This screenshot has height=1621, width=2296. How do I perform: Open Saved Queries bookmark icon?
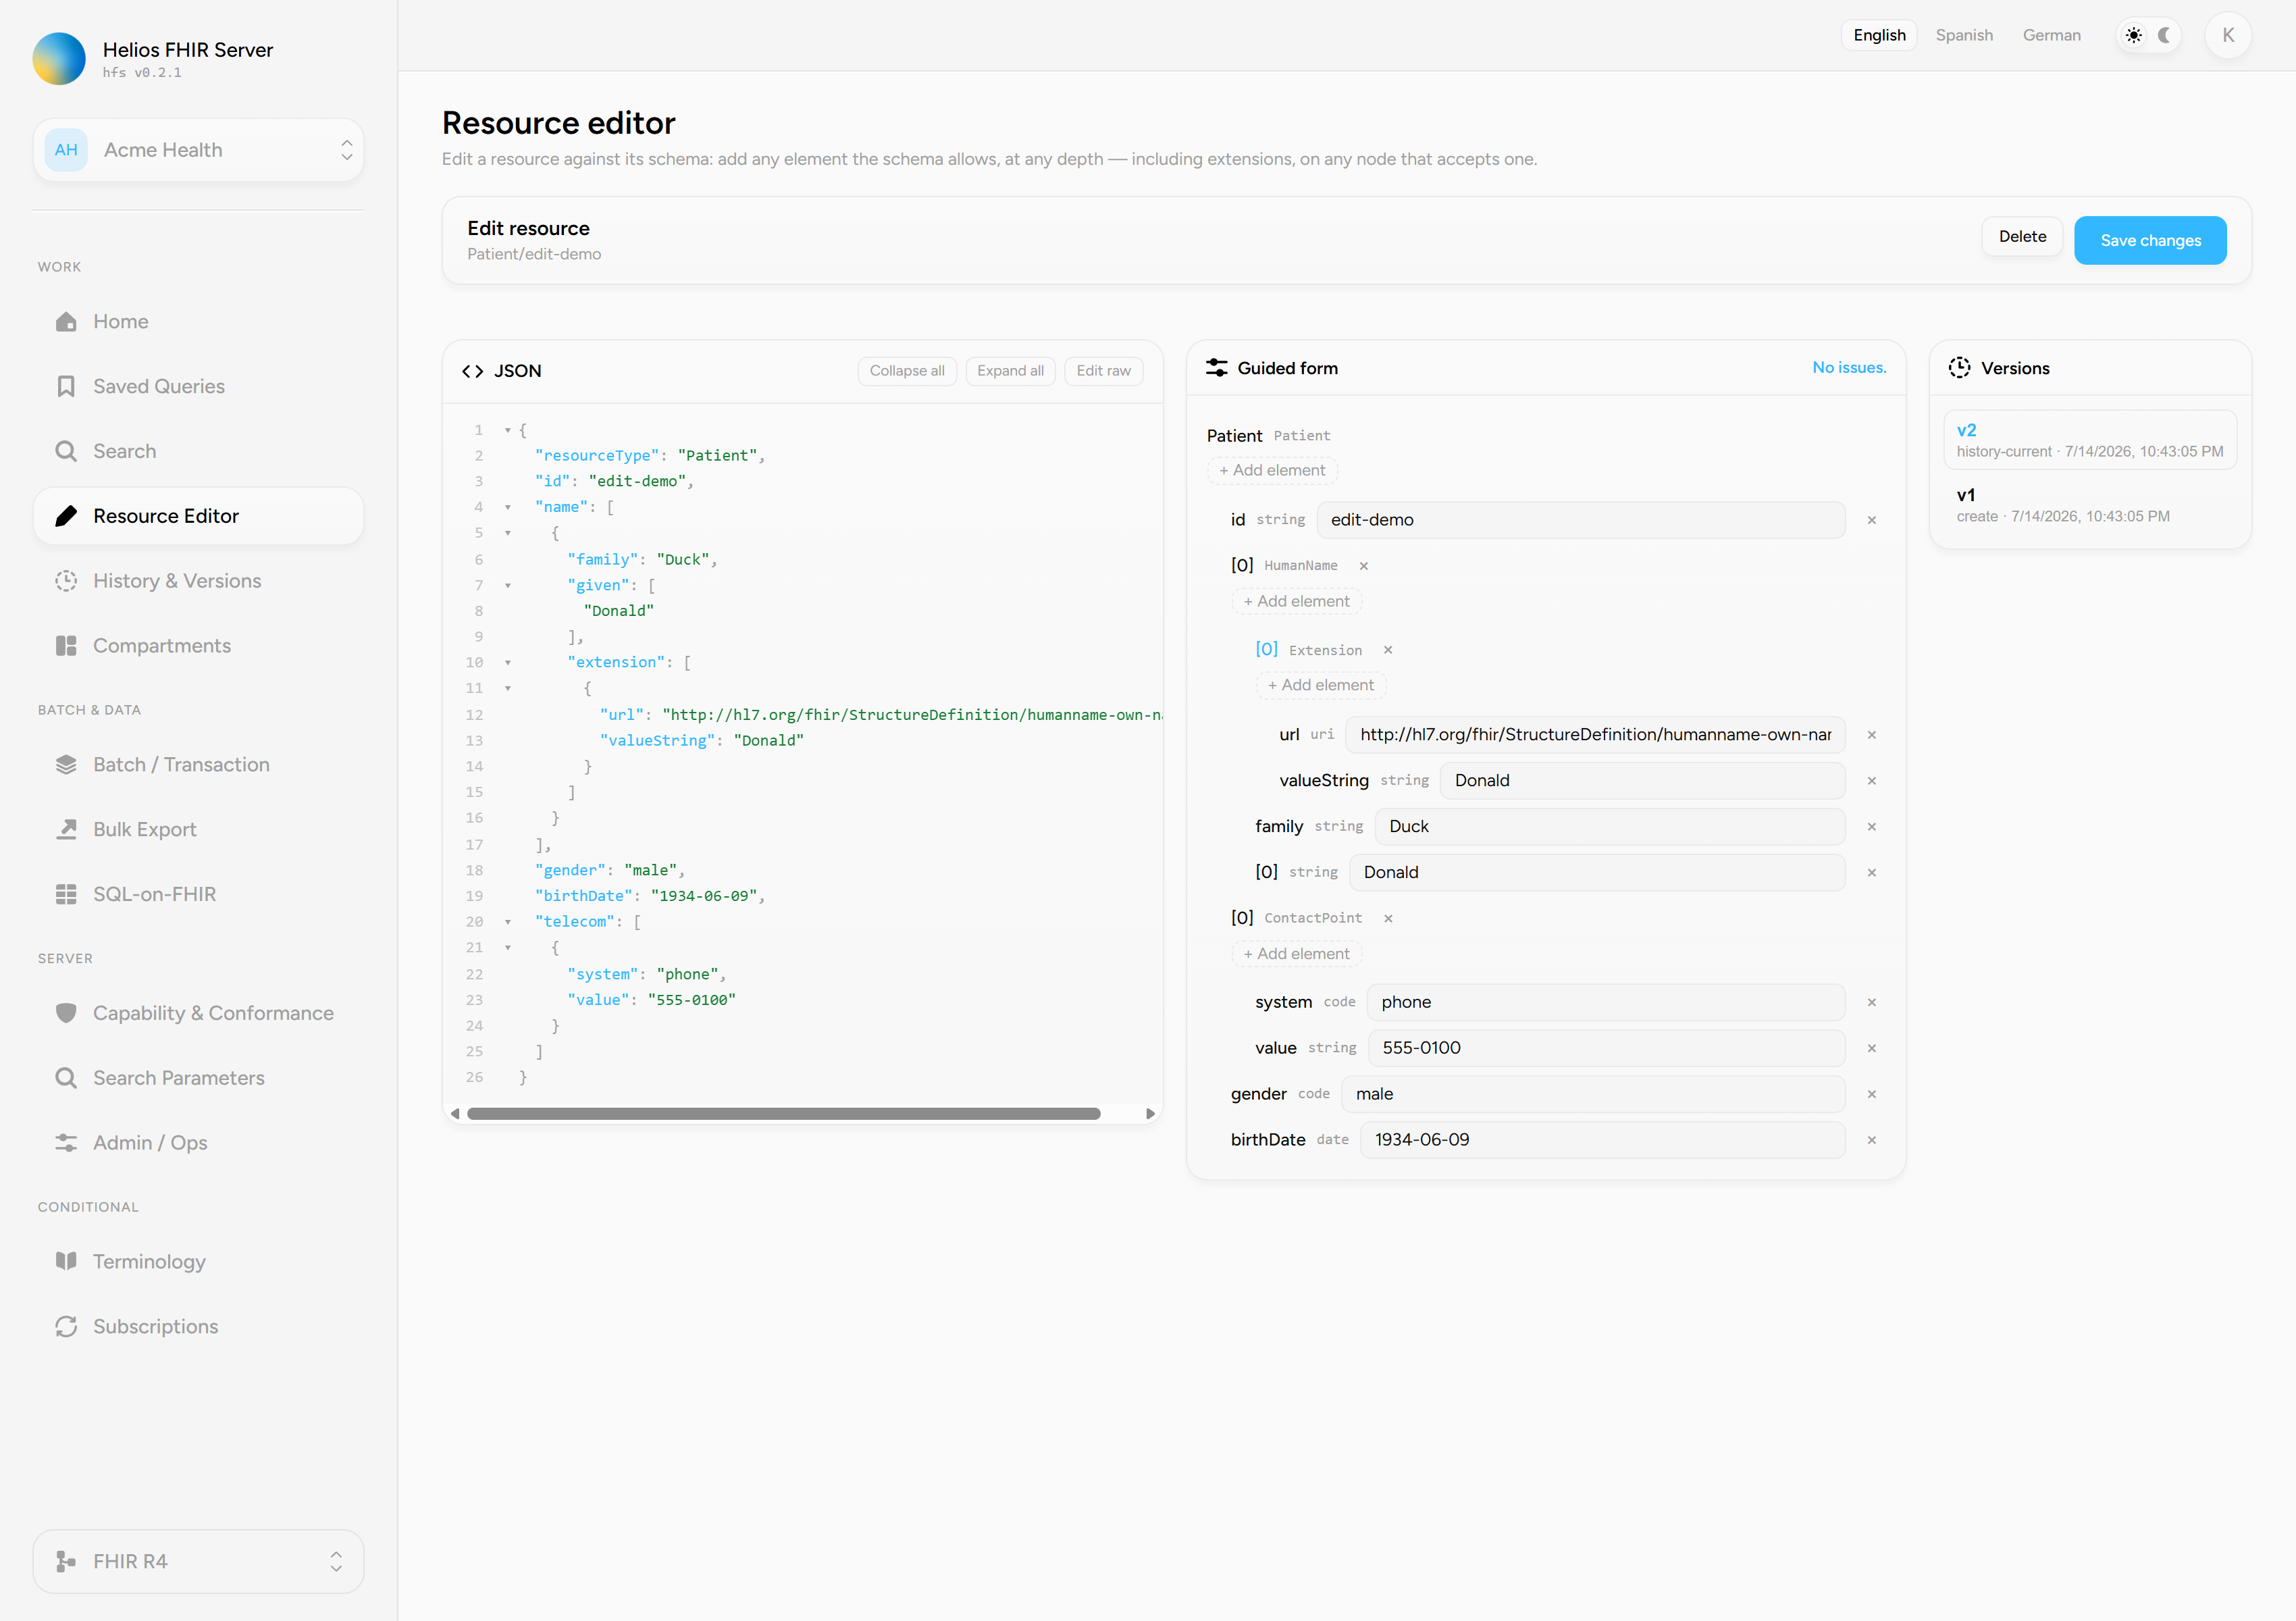pos(66,386)
